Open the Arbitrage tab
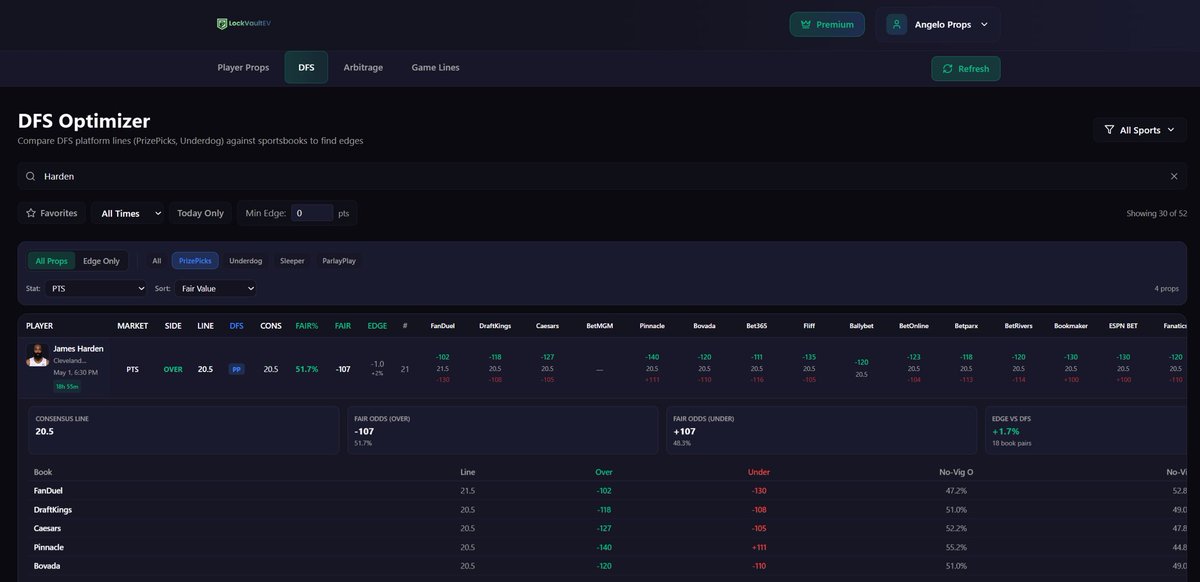This screenshot has height=582, width=1200. pyautogui.click(x=363, y=68)
